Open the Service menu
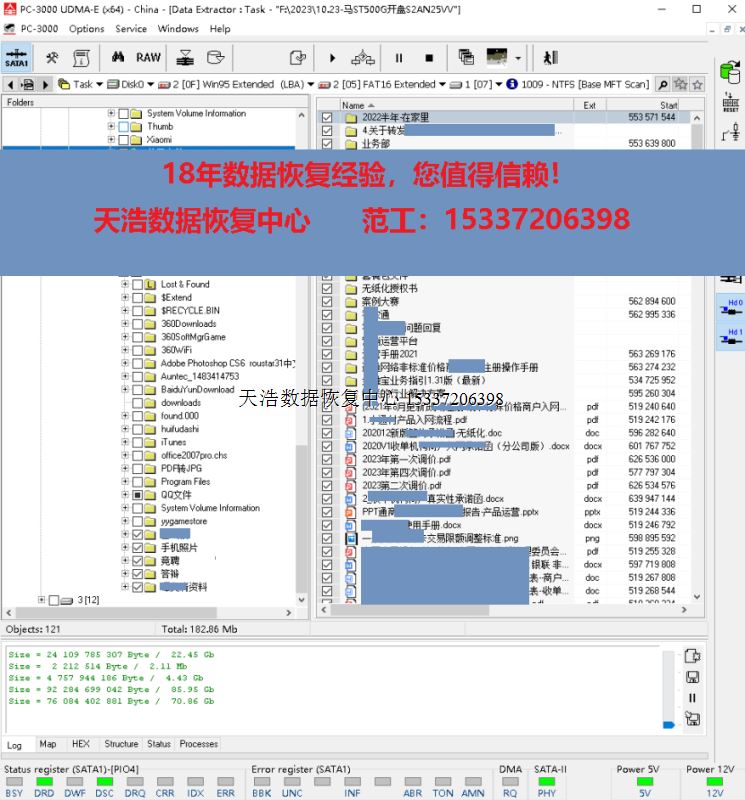The image size is (745, 800). [x=131, y=29]
